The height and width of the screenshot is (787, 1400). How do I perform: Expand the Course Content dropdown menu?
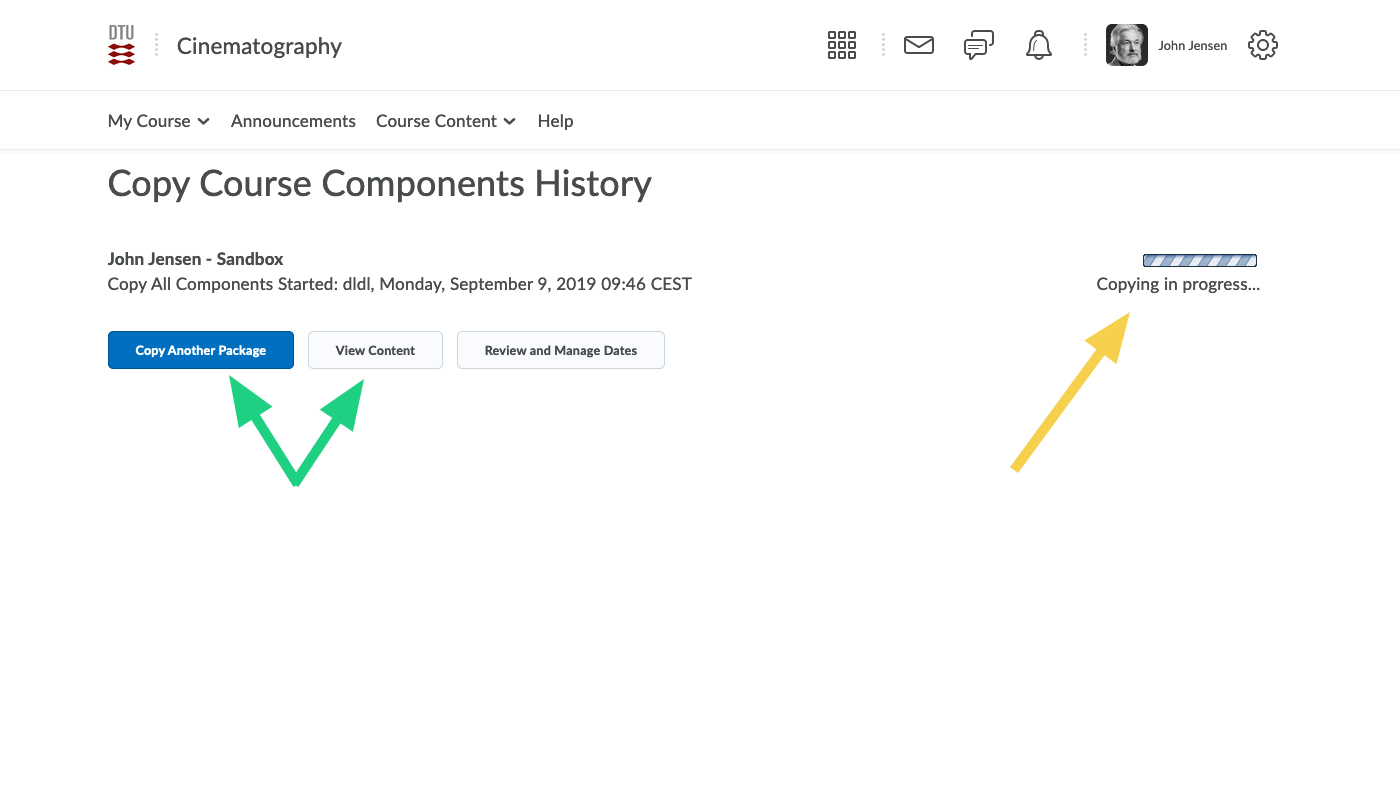point(446,121)
